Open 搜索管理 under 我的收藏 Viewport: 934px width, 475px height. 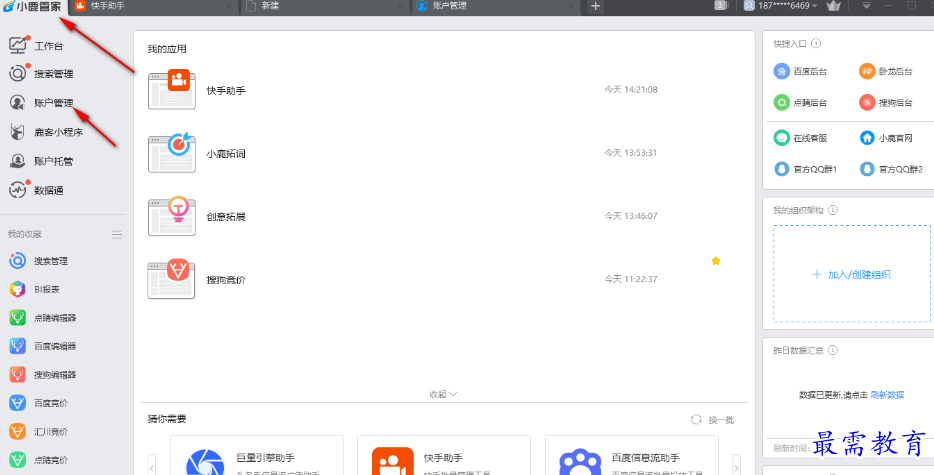38,261
